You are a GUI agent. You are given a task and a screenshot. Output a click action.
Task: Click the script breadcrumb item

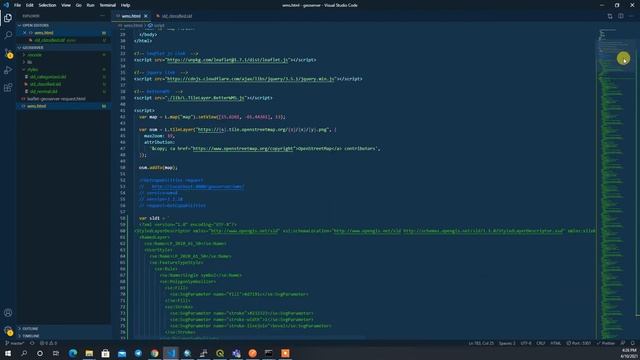coord(156,25)
